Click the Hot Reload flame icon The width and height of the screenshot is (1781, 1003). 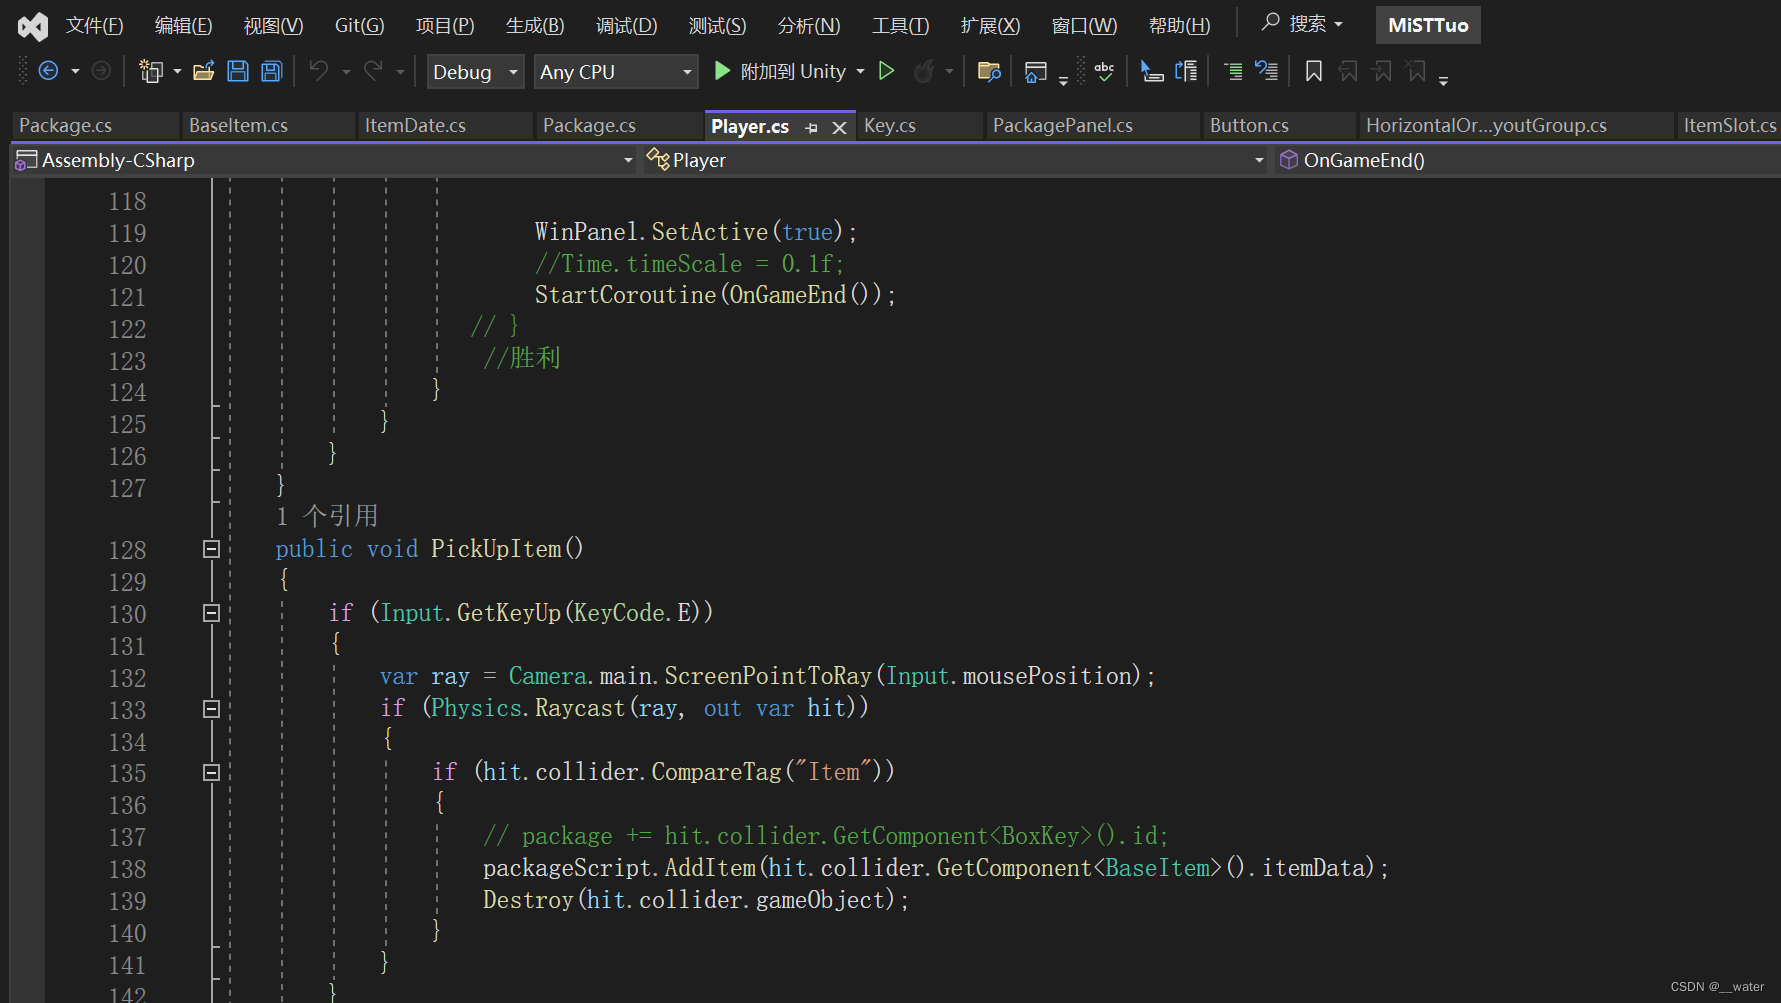(925, 71)
